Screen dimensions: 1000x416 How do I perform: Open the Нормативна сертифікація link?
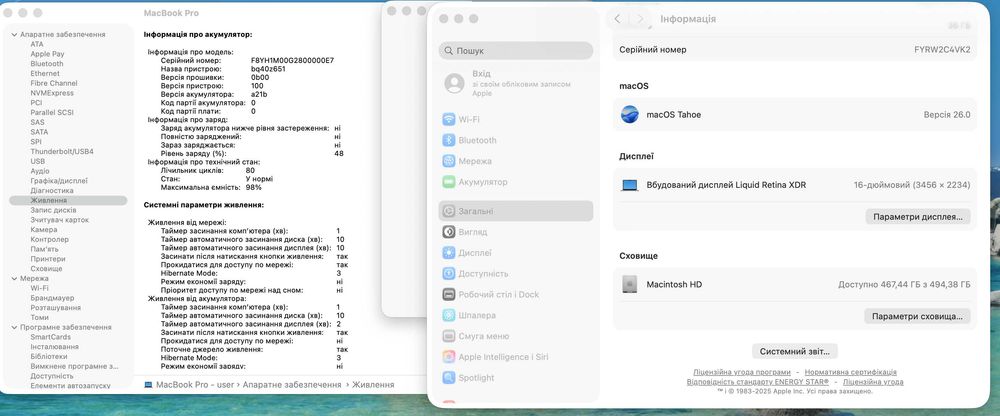850,372
